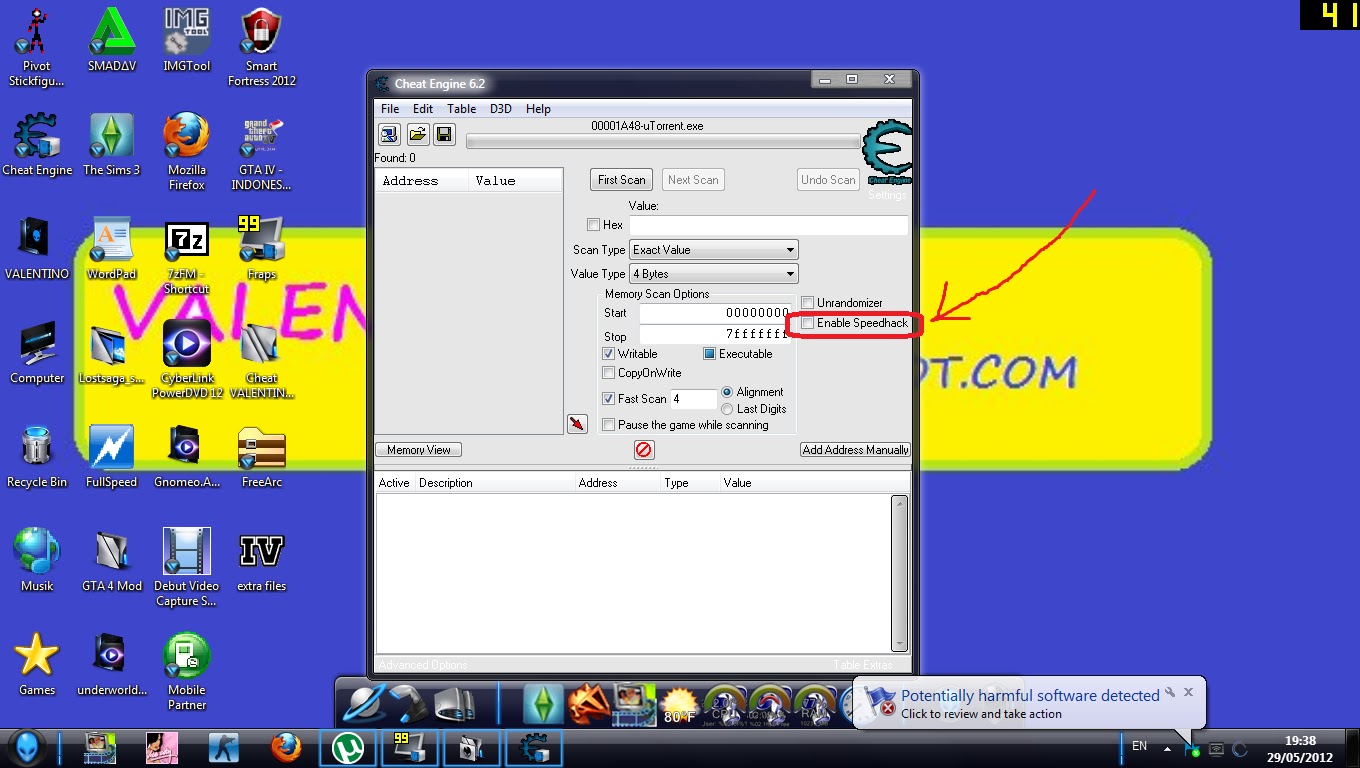Open the Help menu
Image resolution: width=1360 pixels, height=768 pixels.
(538, 109)
